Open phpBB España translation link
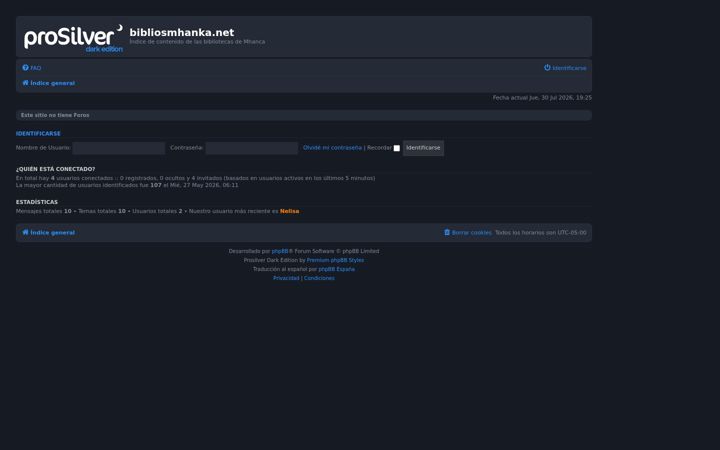Image resolution: width=720 pixels, height=450 pixels. click(337, 269)
